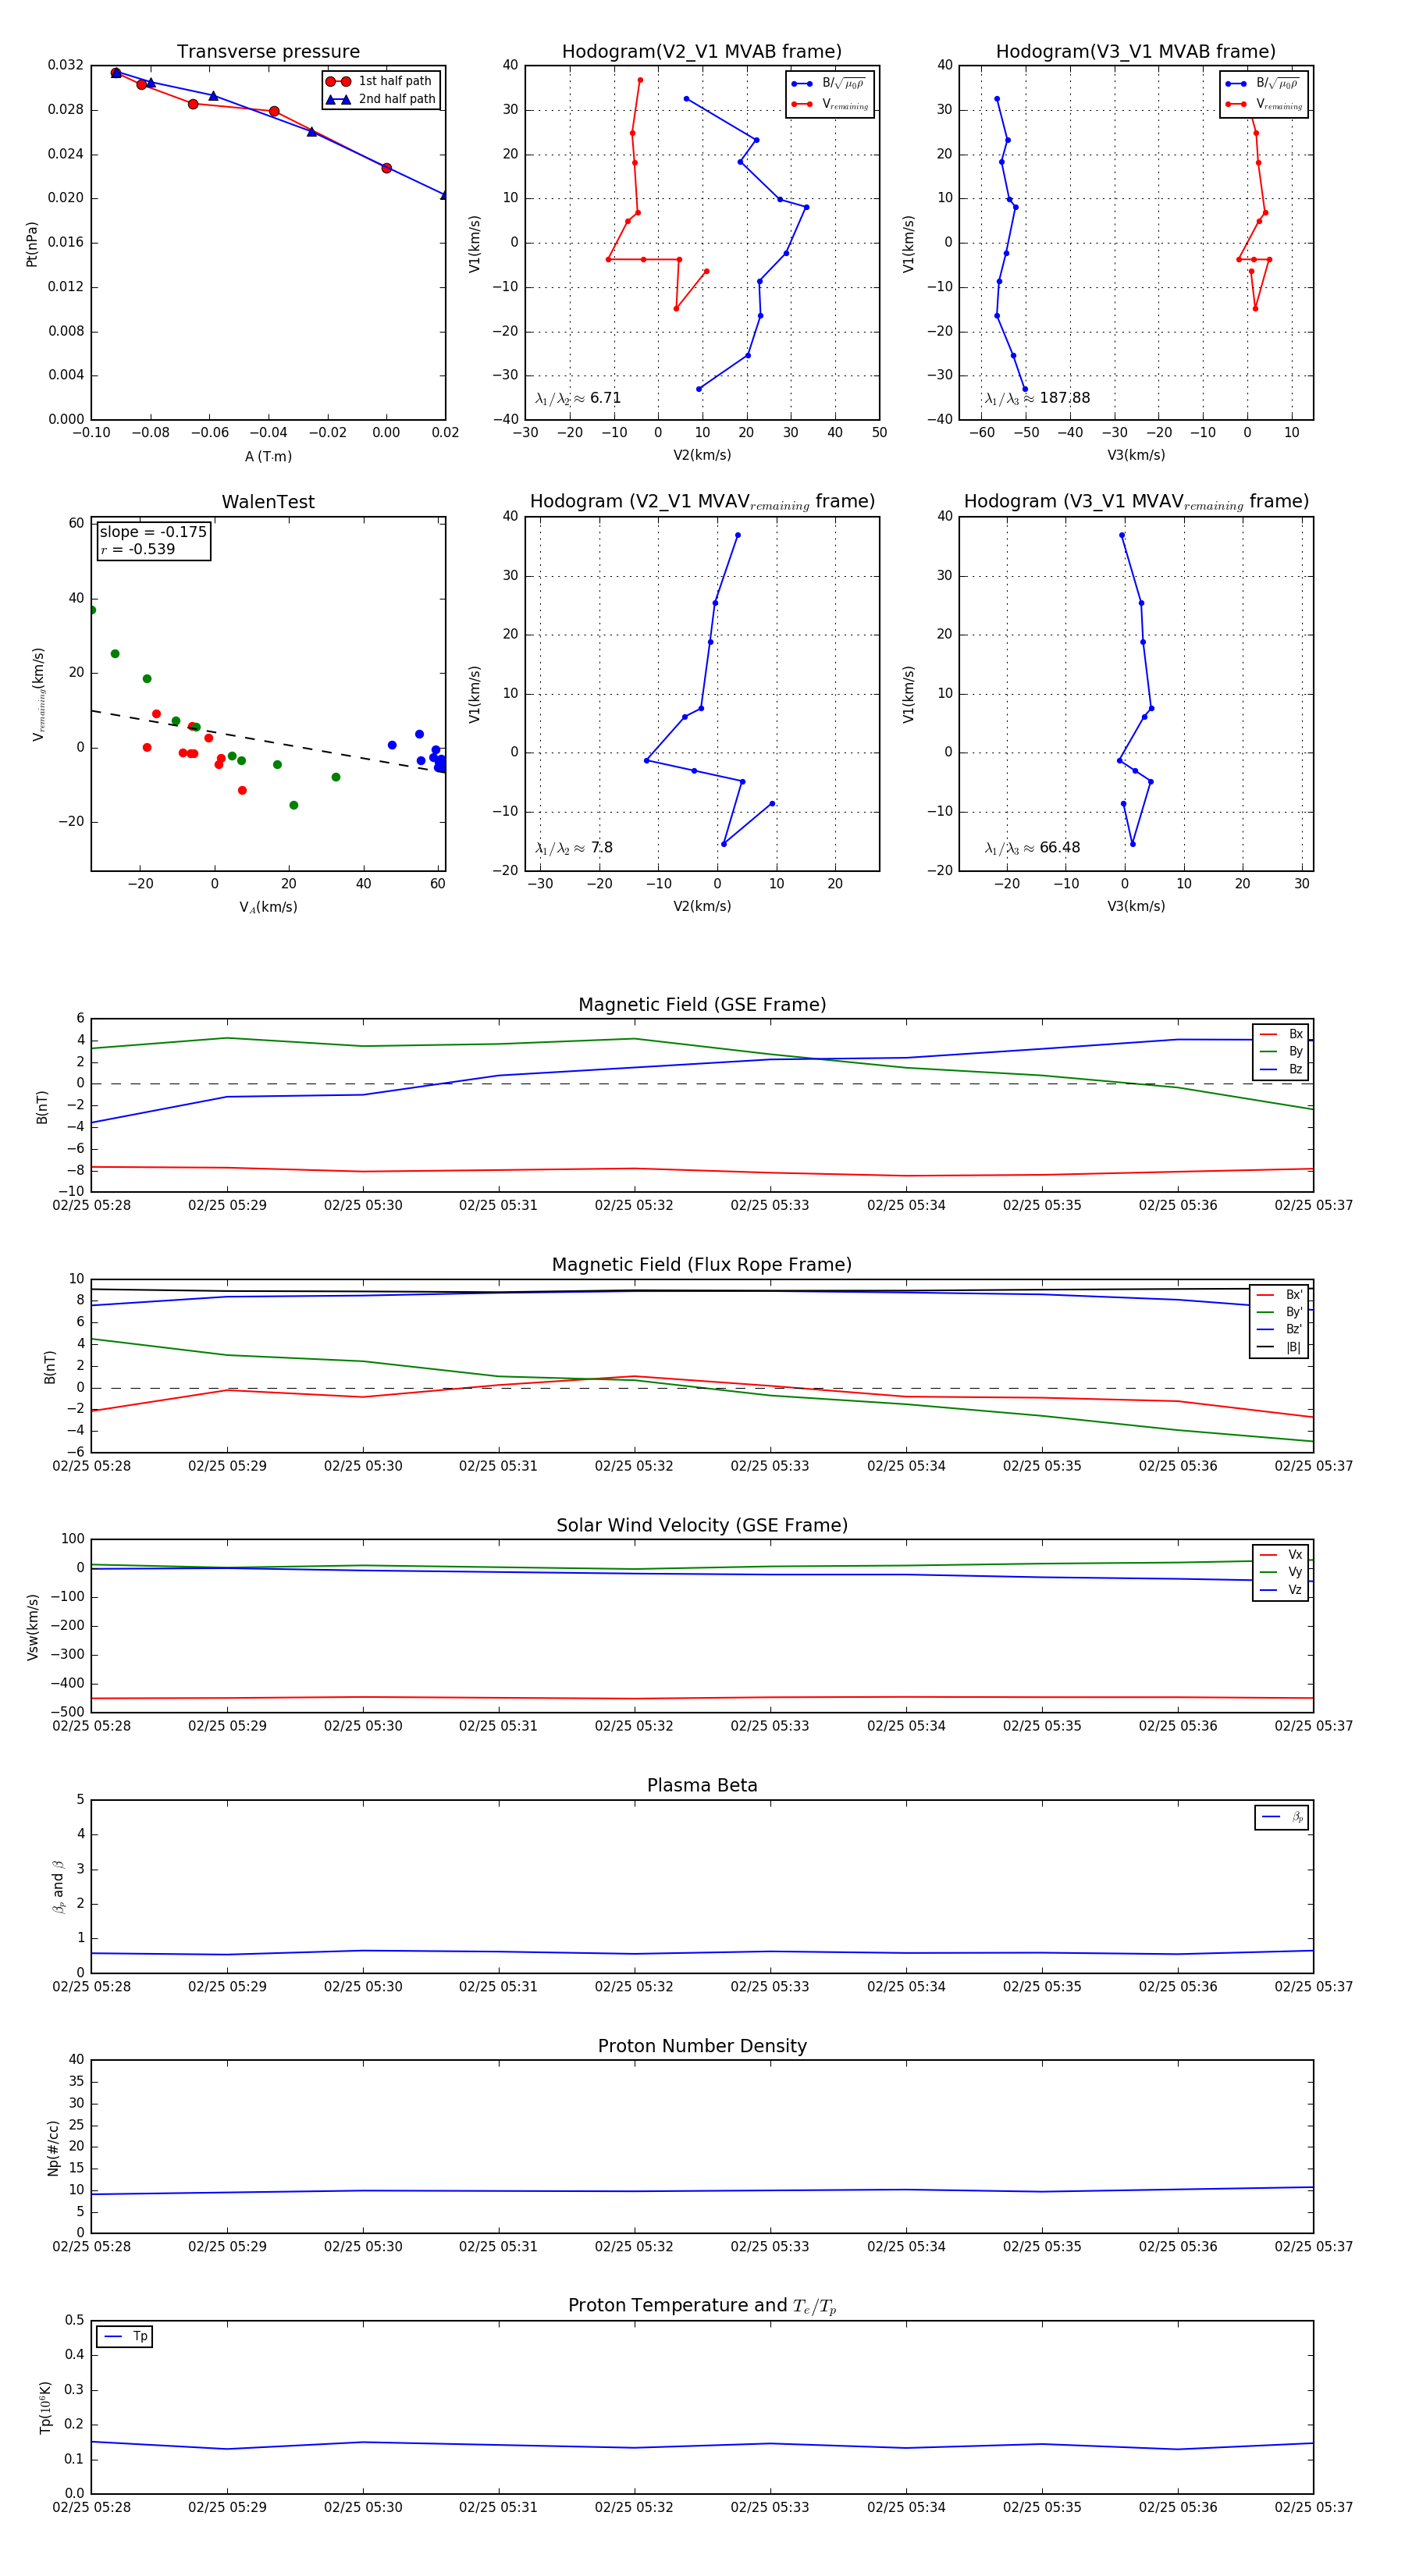Image resolution: width=1405 pixels, height=2576 pixels.
Task: Click the 'Transverse pressure' plot title
Action: (x=268, y=52)
